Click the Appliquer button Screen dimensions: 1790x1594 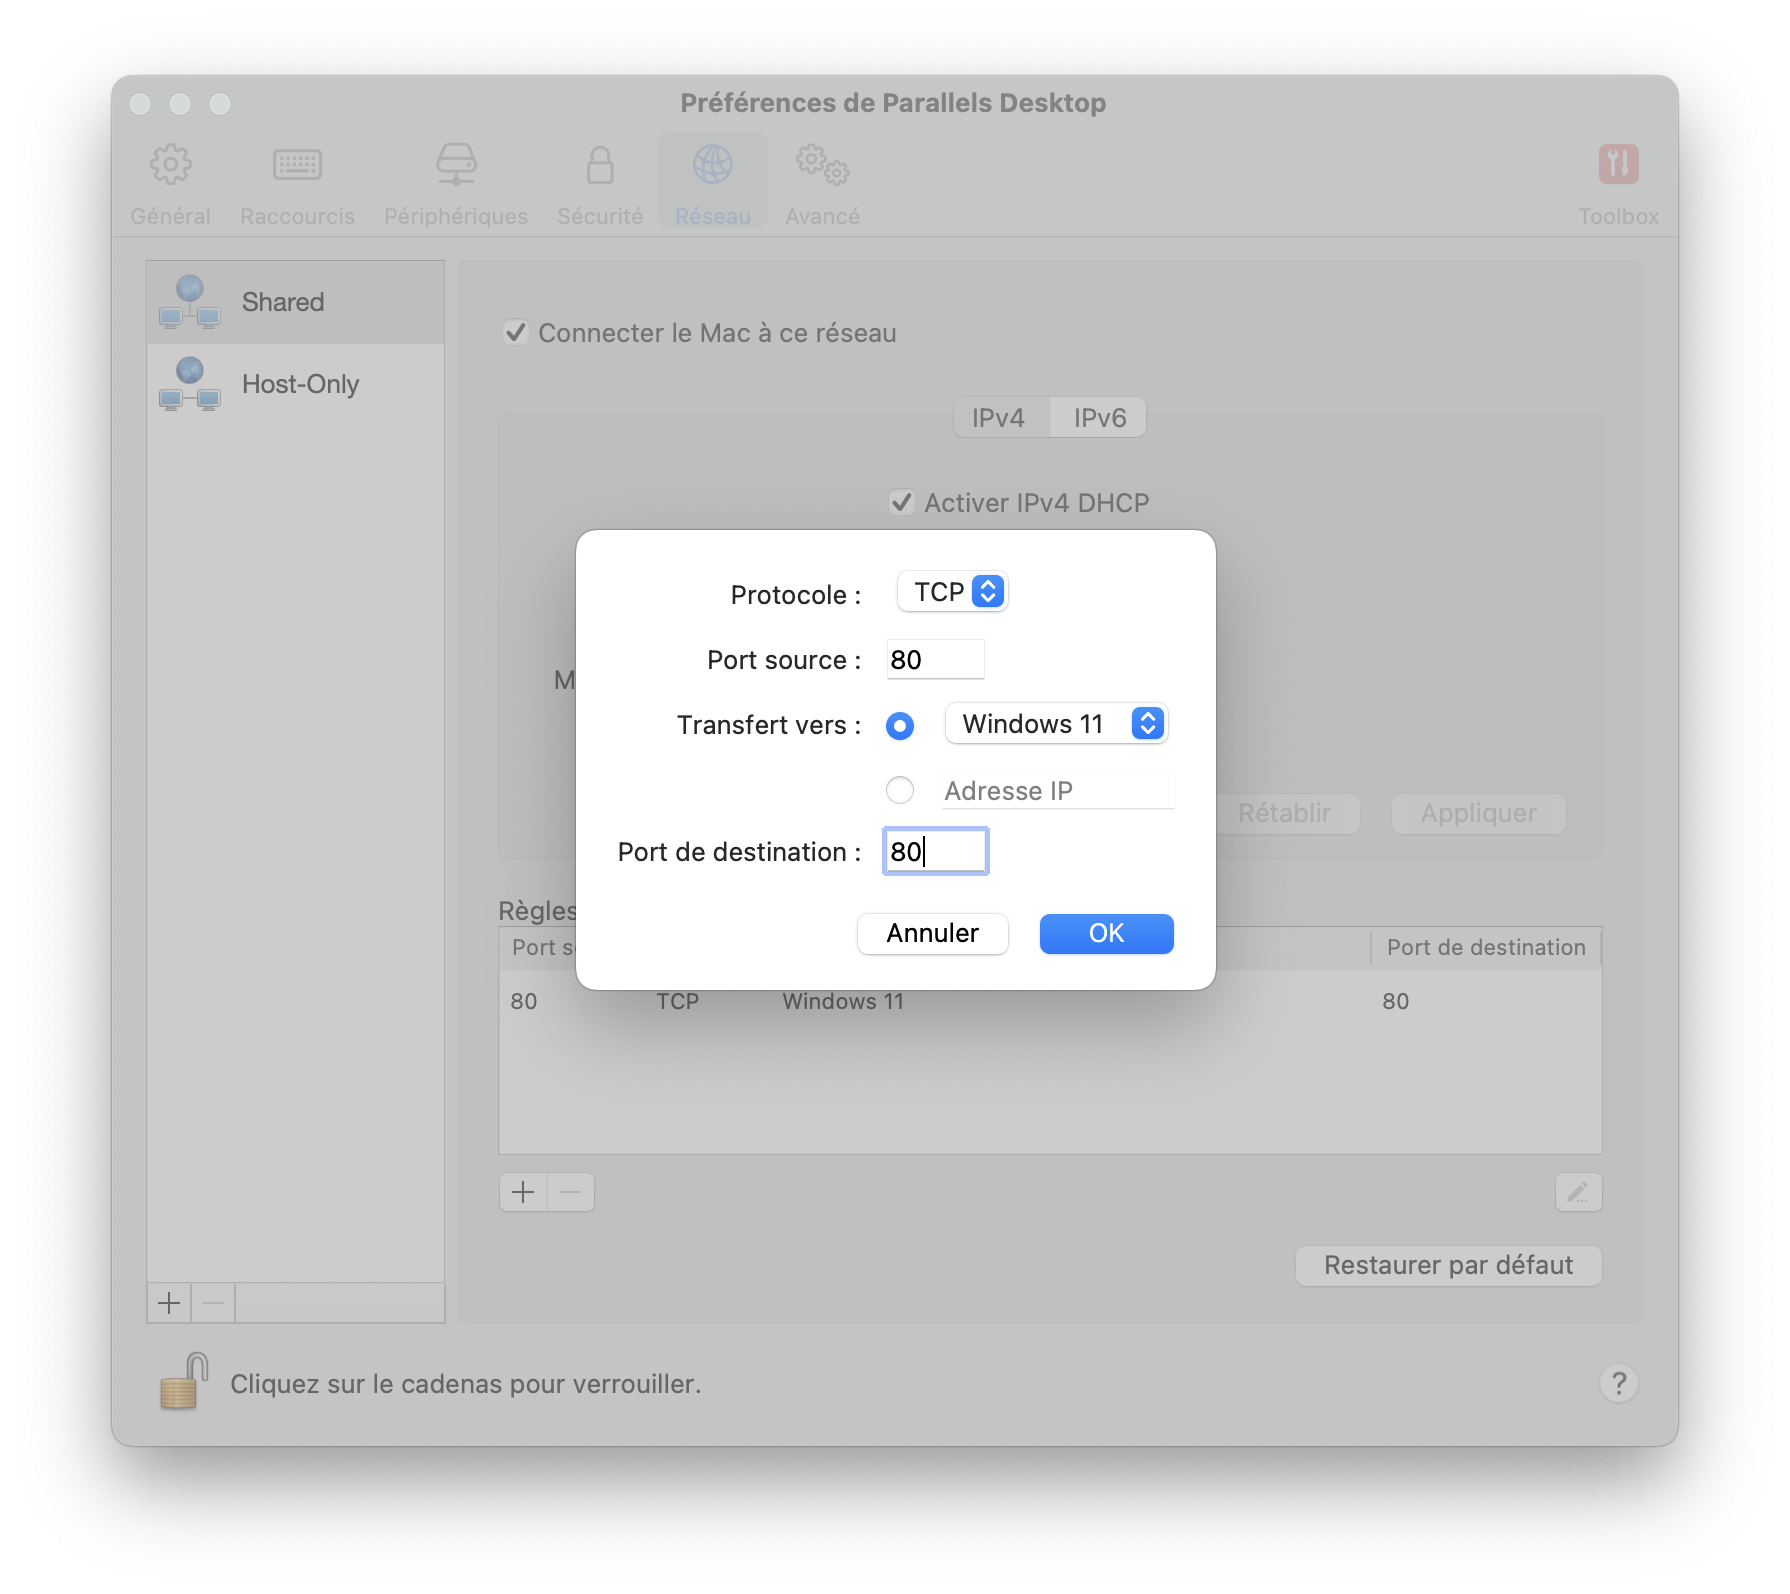click(1478, 813)
